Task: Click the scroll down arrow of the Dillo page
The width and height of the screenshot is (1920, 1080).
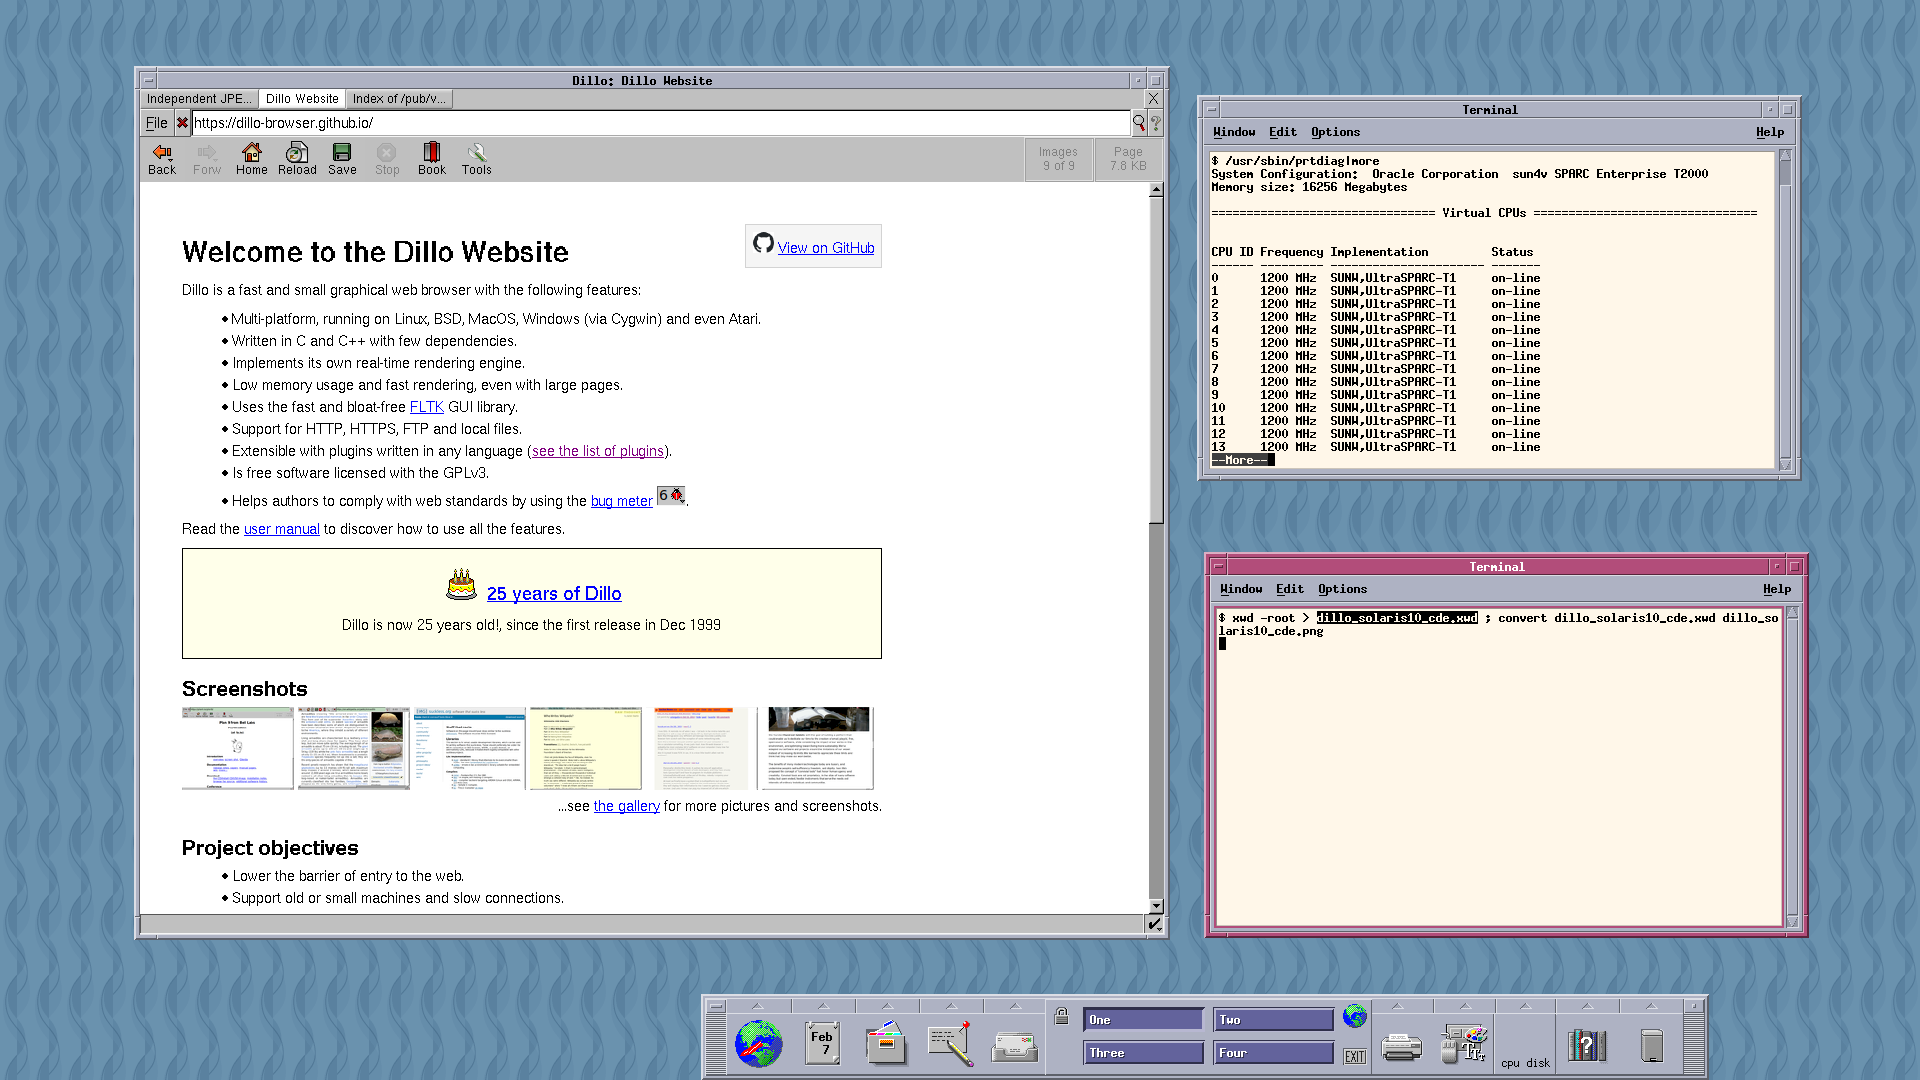Action: tap(1156, 906)
